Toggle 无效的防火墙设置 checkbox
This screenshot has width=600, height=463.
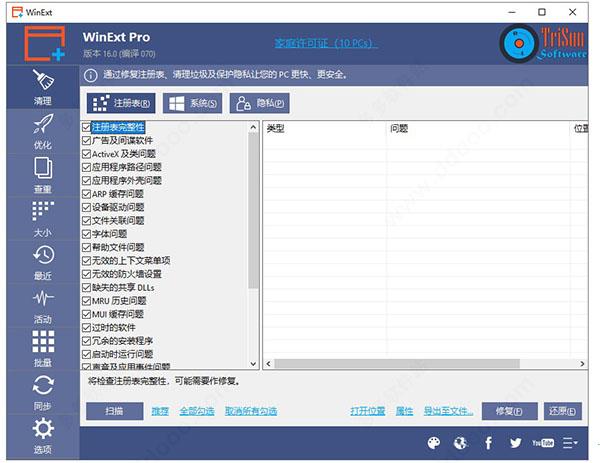[x=86, y=274]
